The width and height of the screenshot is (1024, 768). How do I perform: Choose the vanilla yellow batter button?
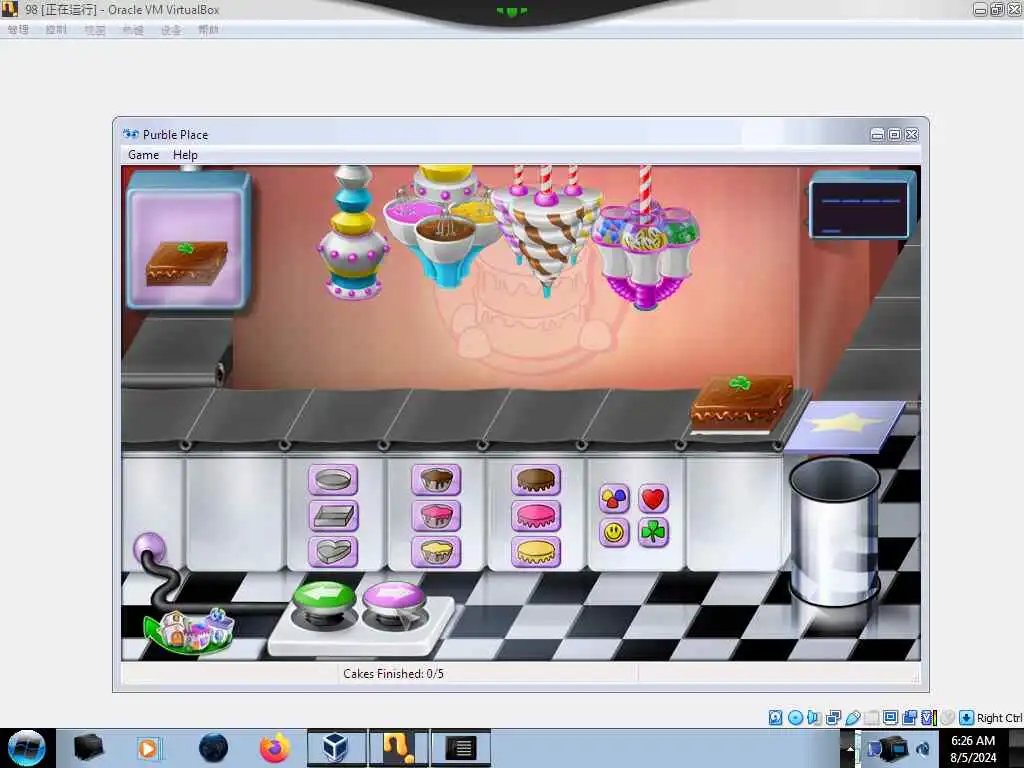coord(436,552)
